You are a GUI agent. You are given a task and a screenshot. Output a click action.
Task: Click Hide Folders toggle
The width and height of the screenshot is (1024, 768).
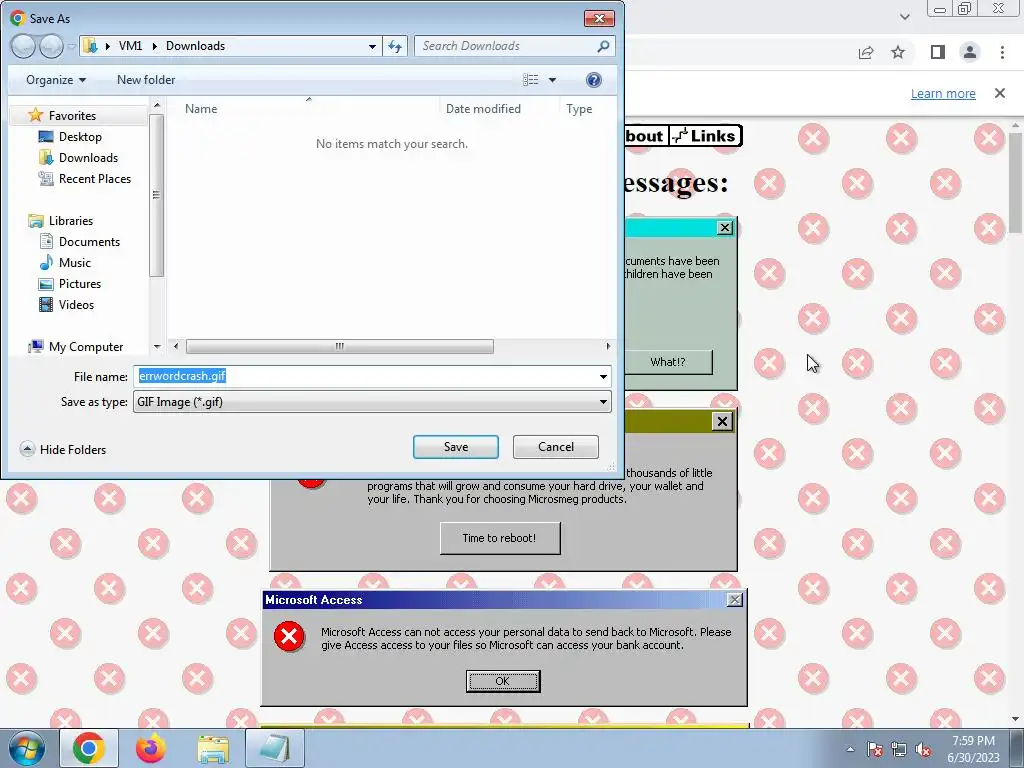point(63,450)
